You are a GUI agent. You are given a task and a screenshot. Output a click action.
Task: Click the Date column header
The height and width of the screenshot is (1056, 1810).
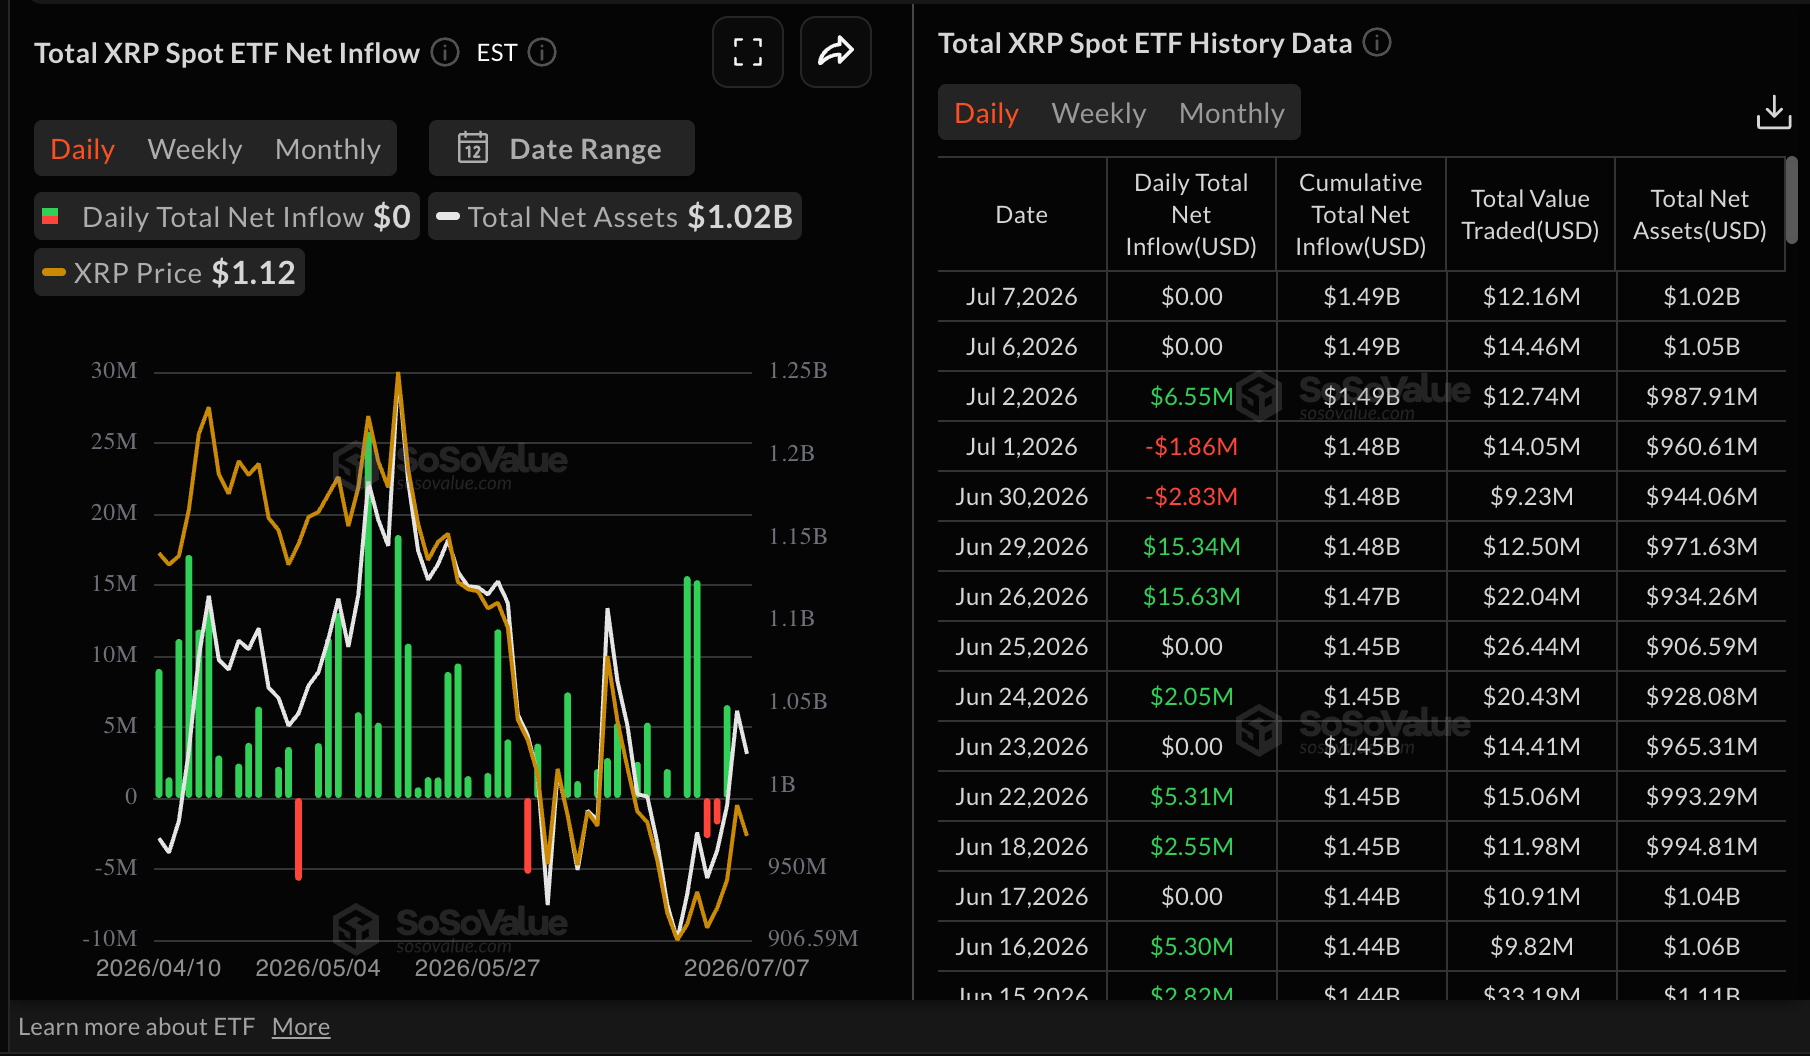point(1022,214)
